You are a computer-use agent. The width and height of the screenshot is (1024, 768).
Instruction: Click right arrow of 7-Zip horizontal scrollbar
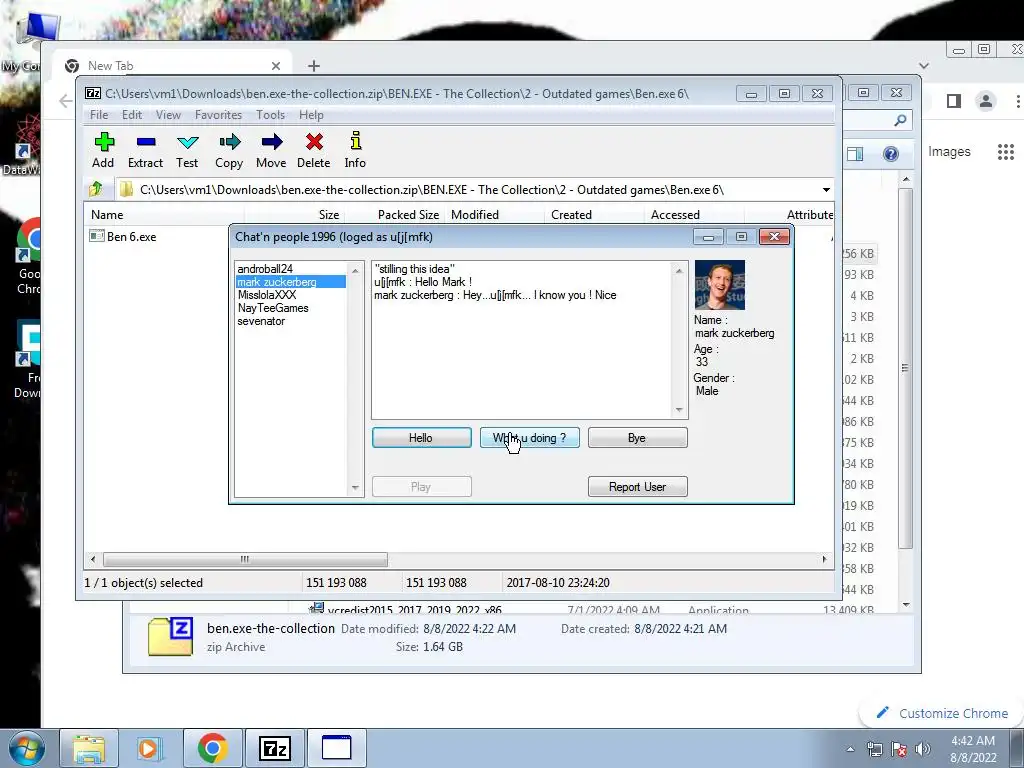tap(824, 560)
